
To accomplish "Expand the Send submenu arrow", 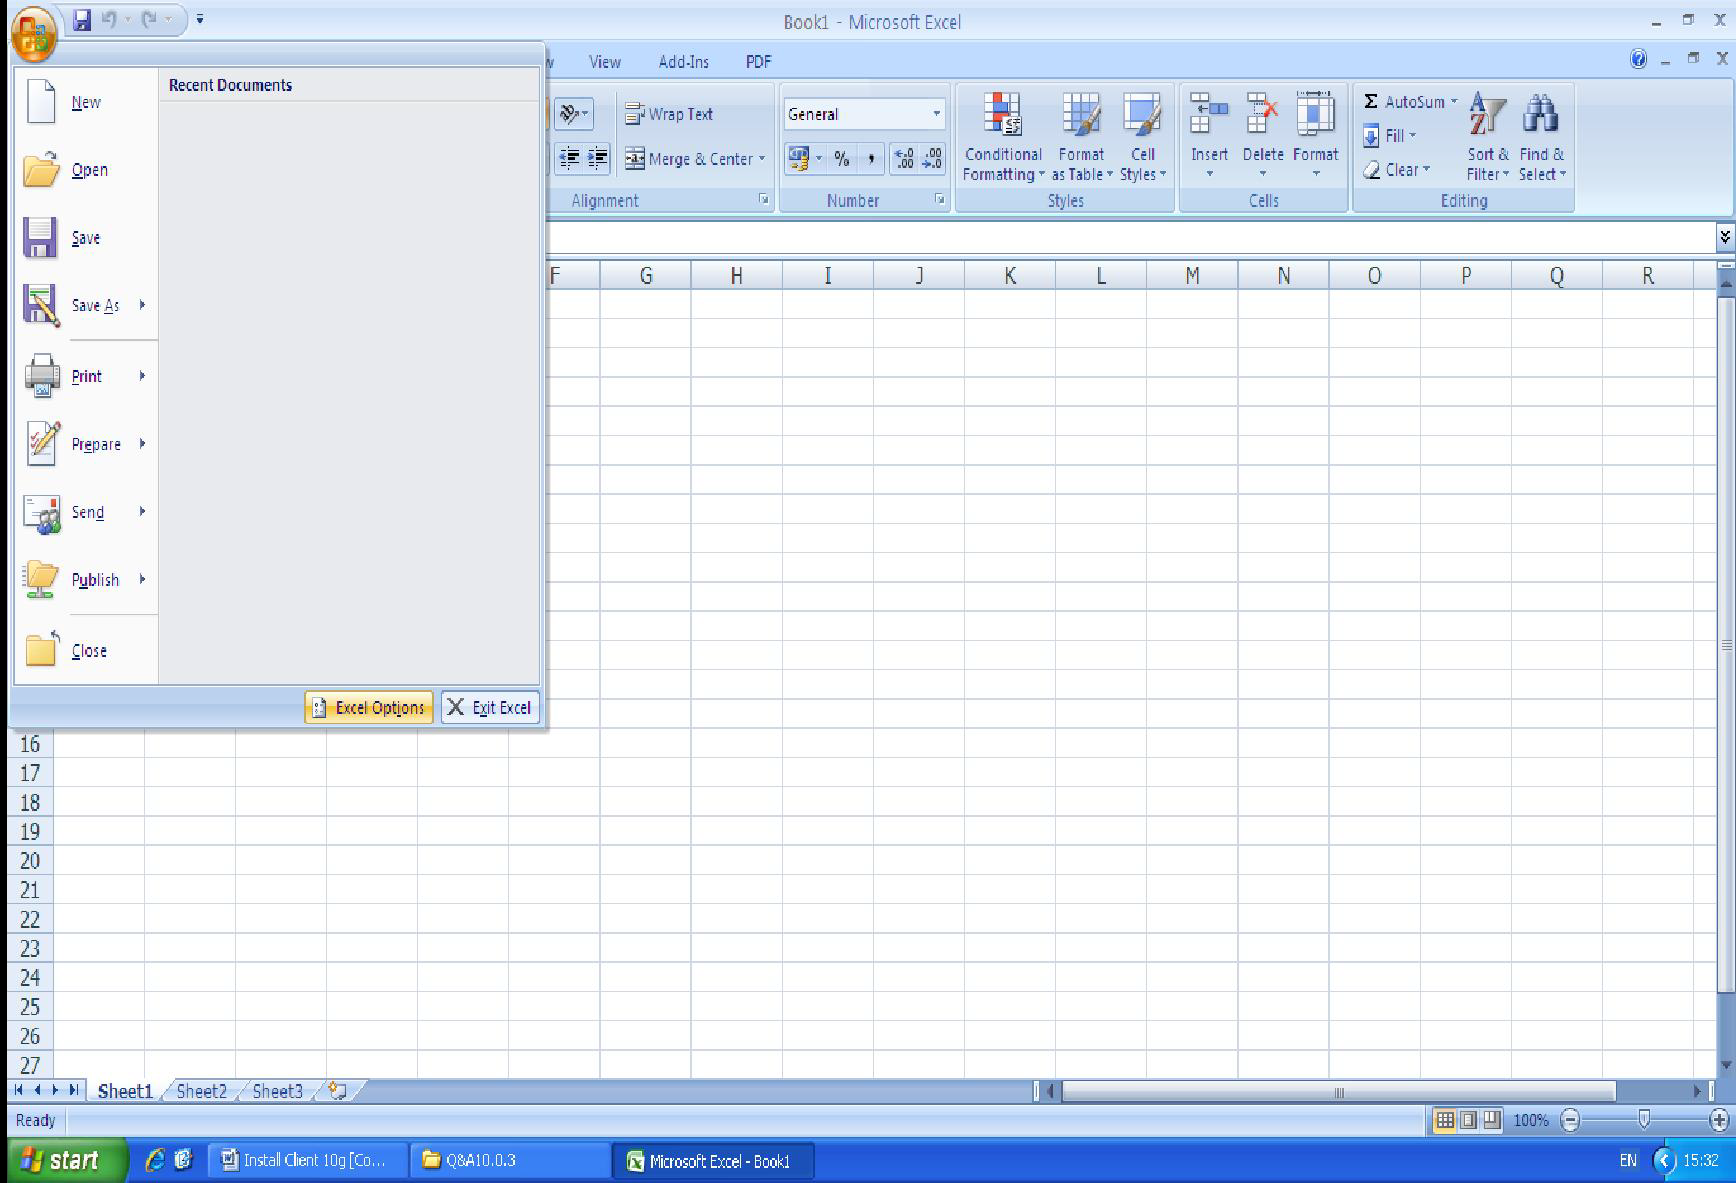I will click(143, 512).
